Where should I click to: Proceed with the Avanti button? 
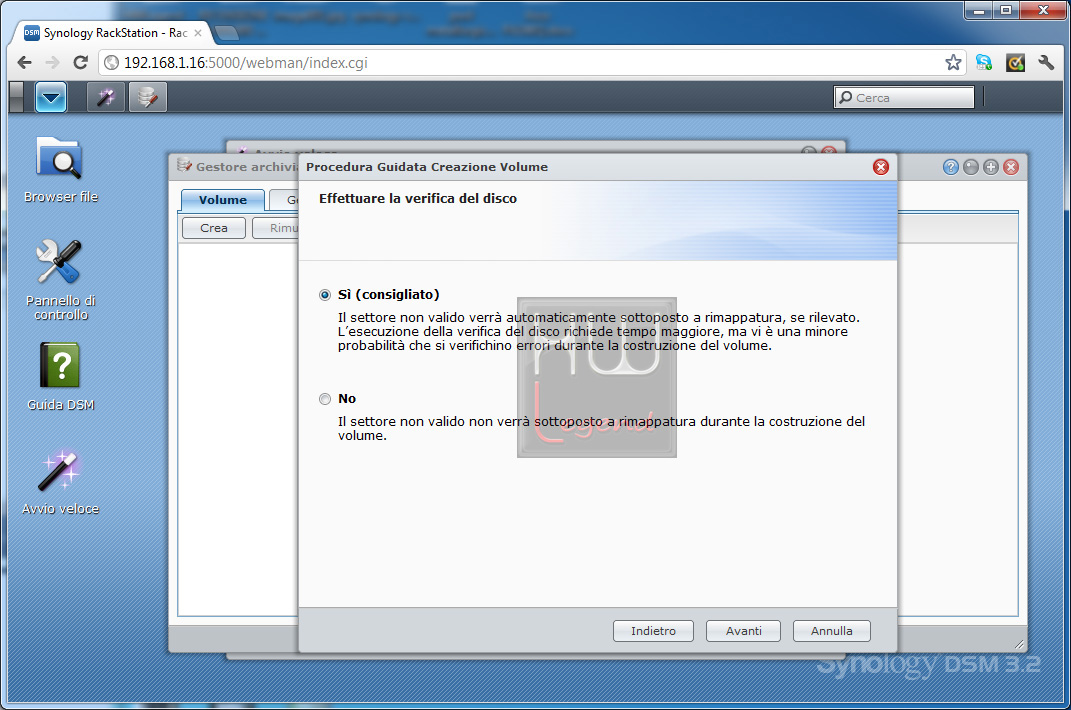coord(743,631)
